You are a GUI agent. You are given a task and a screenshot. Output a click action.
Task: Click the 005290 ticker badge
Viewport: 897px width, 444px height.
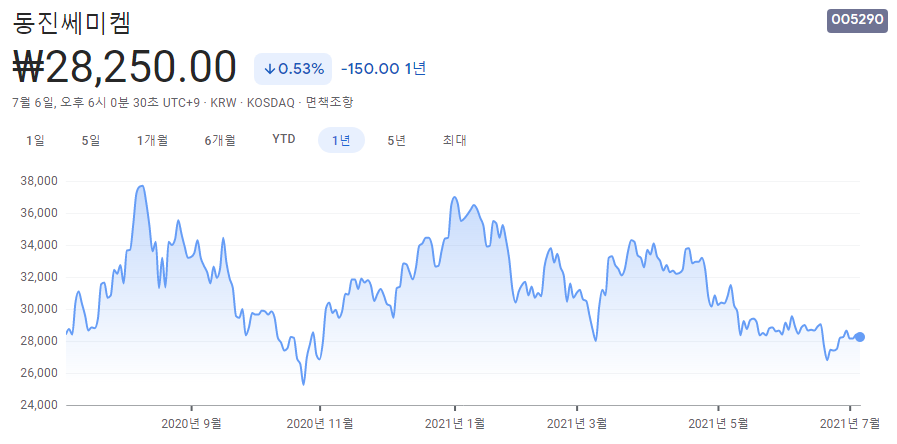[858, 20]
